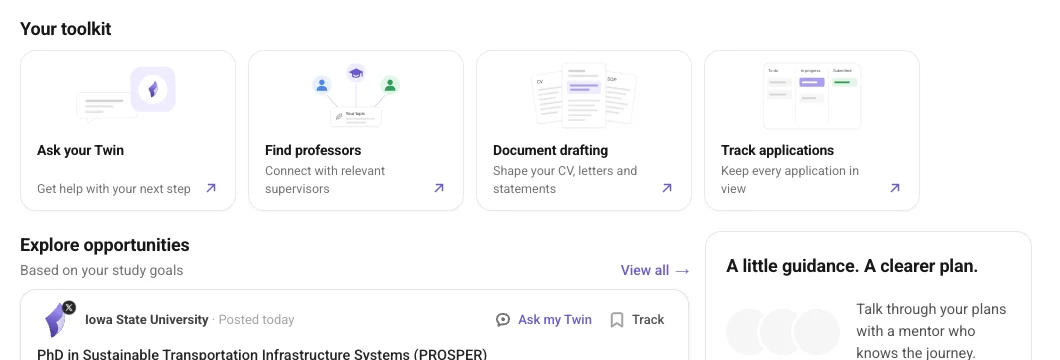The width and height of the screenshot is (1060, 360).
Task: Open the Ask your Twin card title
Action: [80, 150]
